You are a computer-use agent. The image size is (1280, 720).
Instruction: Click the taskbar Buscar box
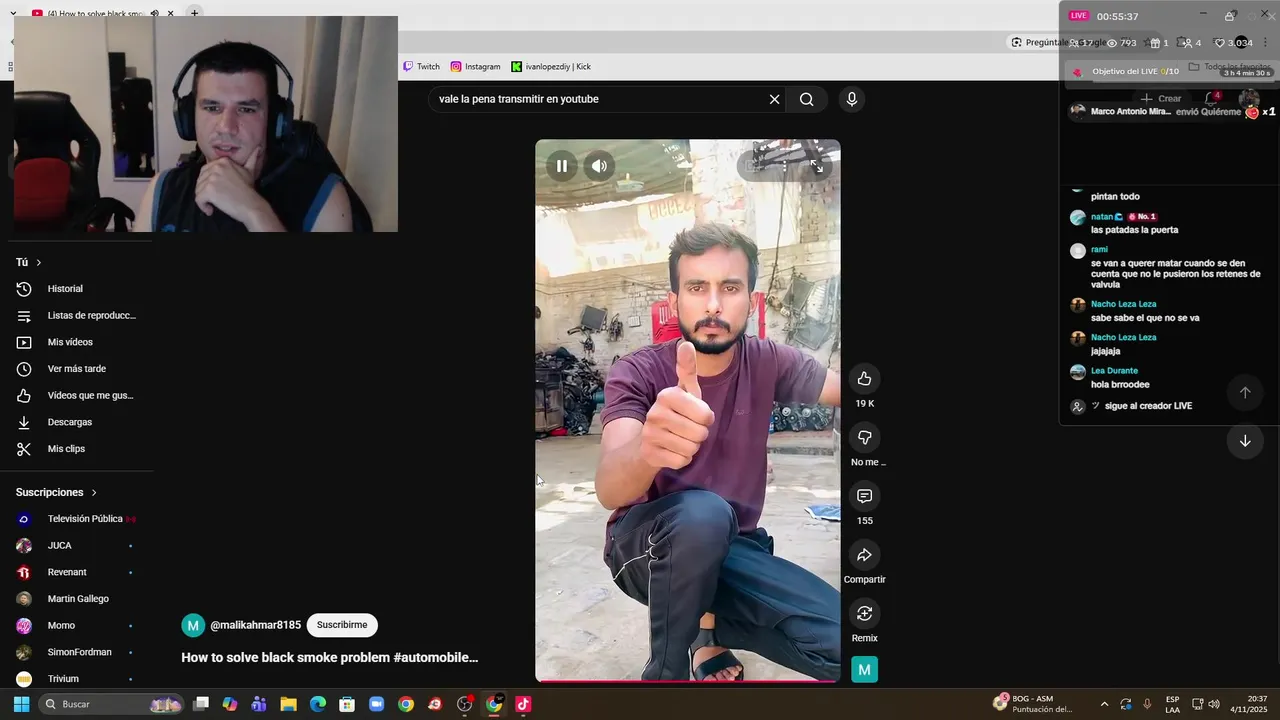click(x=111, y=704)
